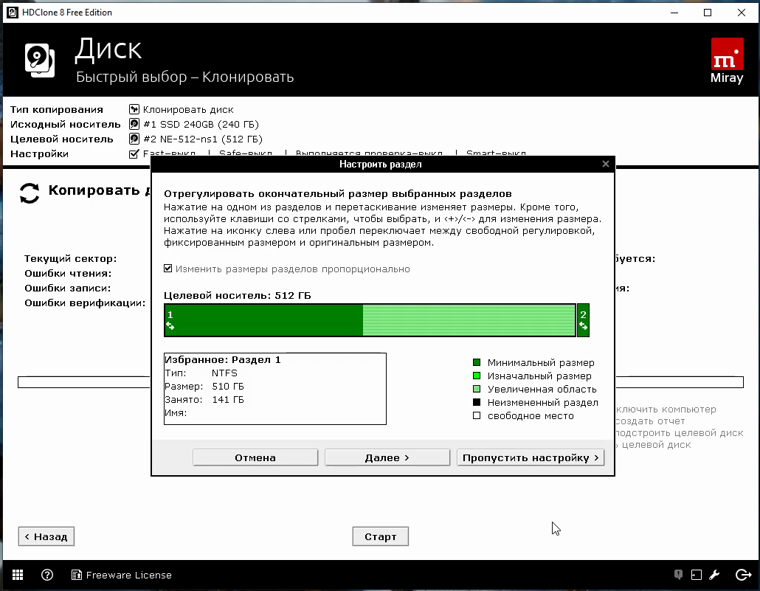The height and width of the screenshot is (591, 760).
Task: Click Пропустить настройку button
Action: 530,458
